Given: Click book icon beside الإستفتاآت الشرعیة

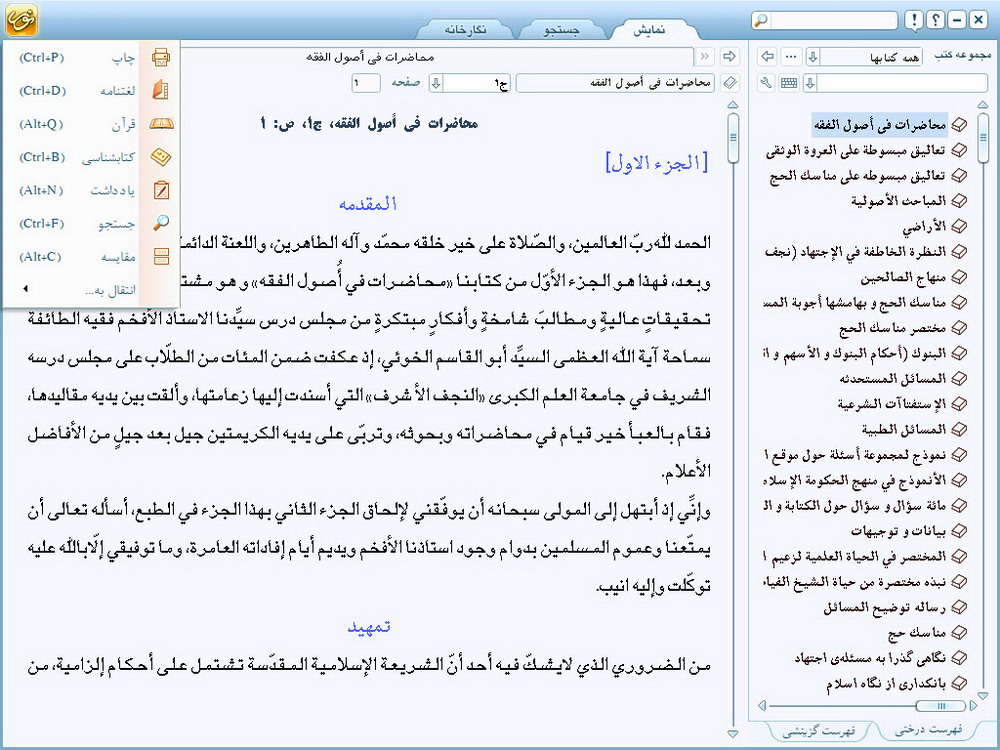Looking at the screenshot, I should (959, 404).
